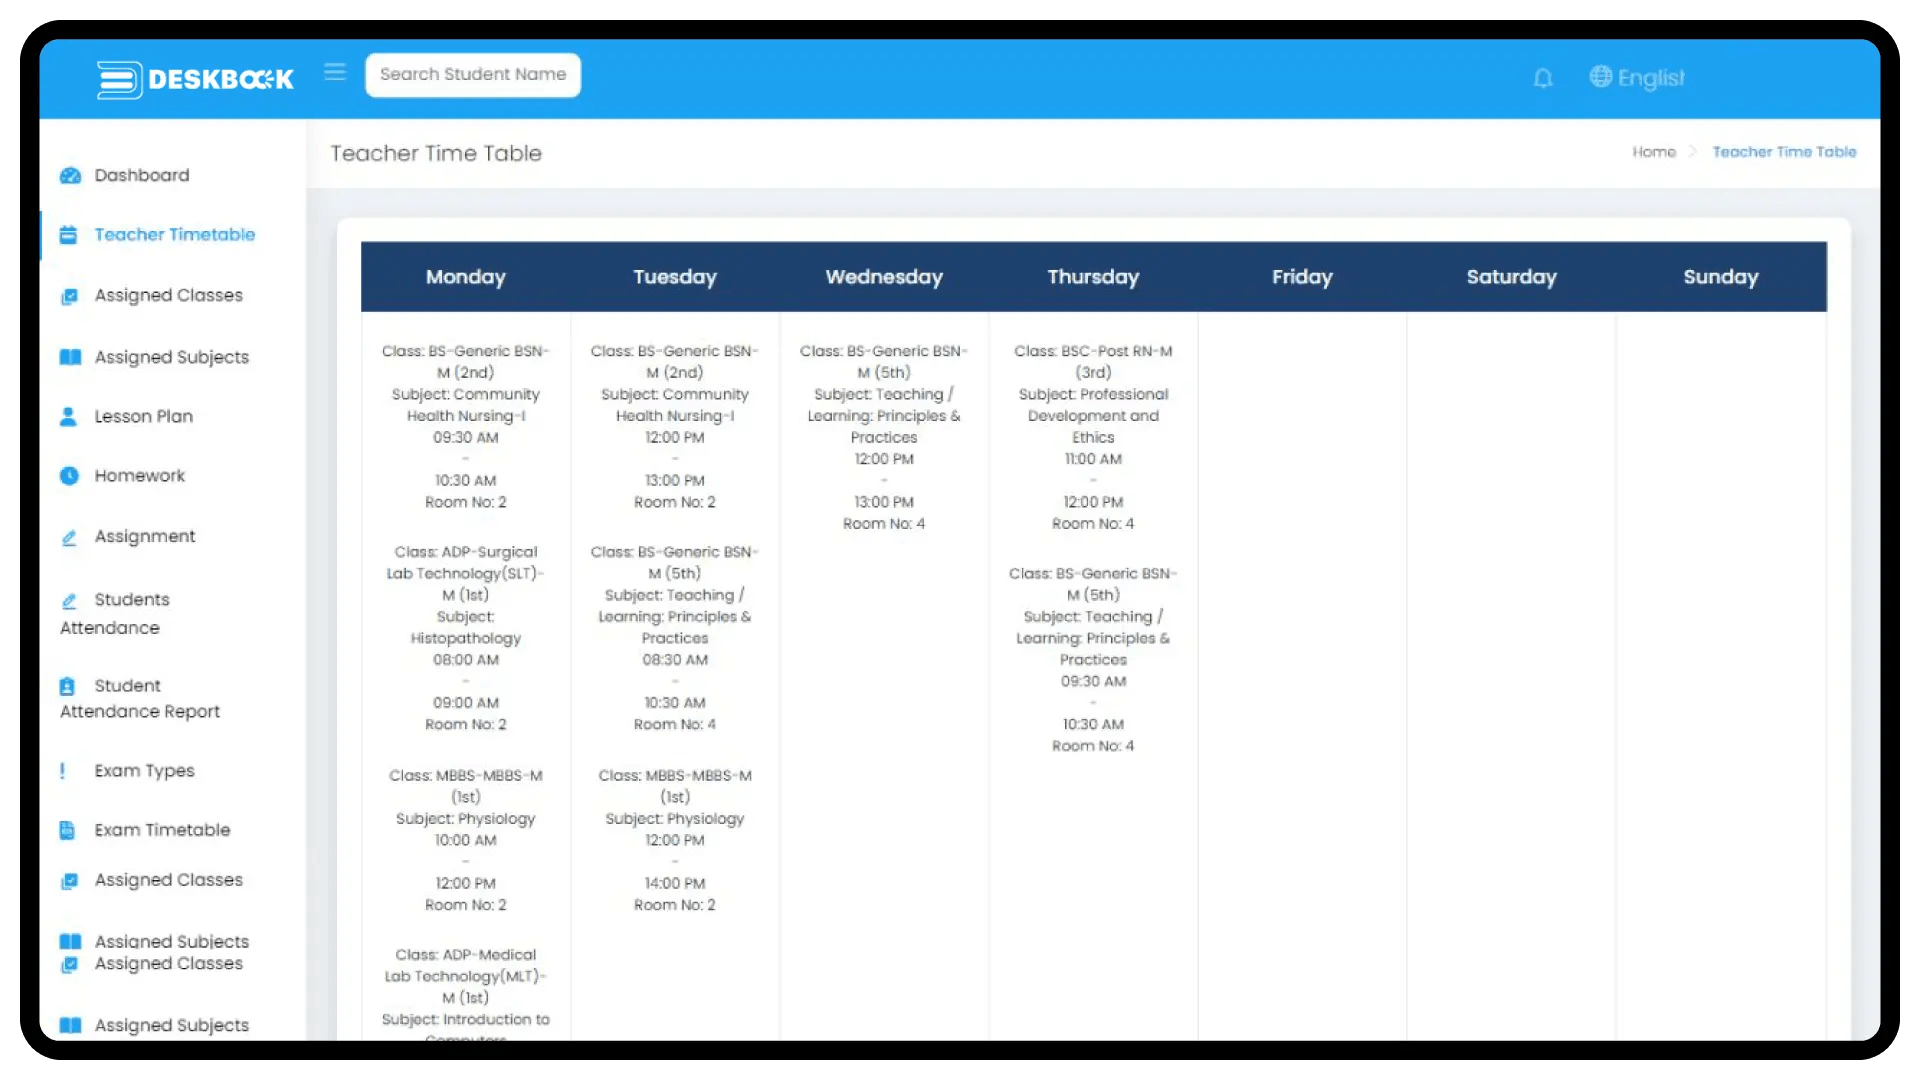Click the Assignment pencil icon

tap(69, 538)
